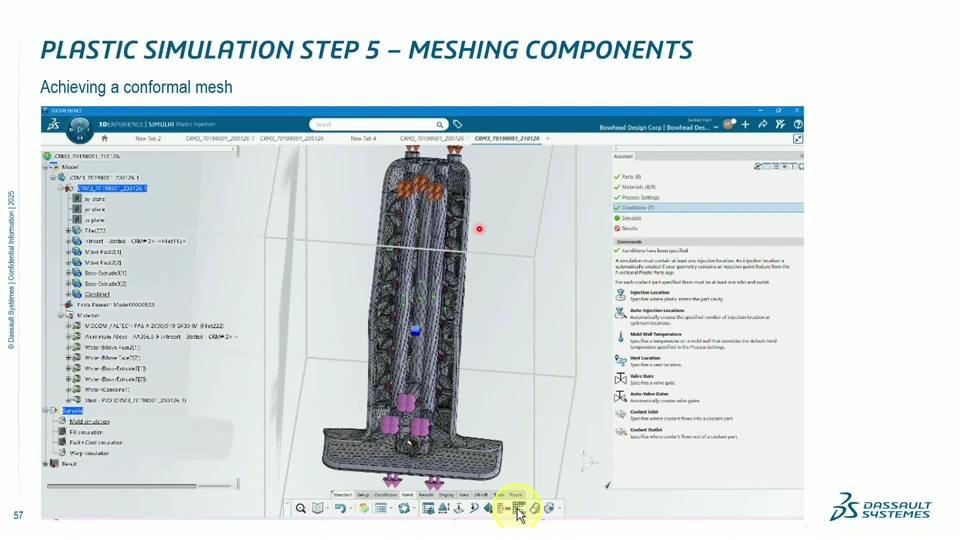
Task: Click the expand viewport icon at top right
Action: coord(798,139)
